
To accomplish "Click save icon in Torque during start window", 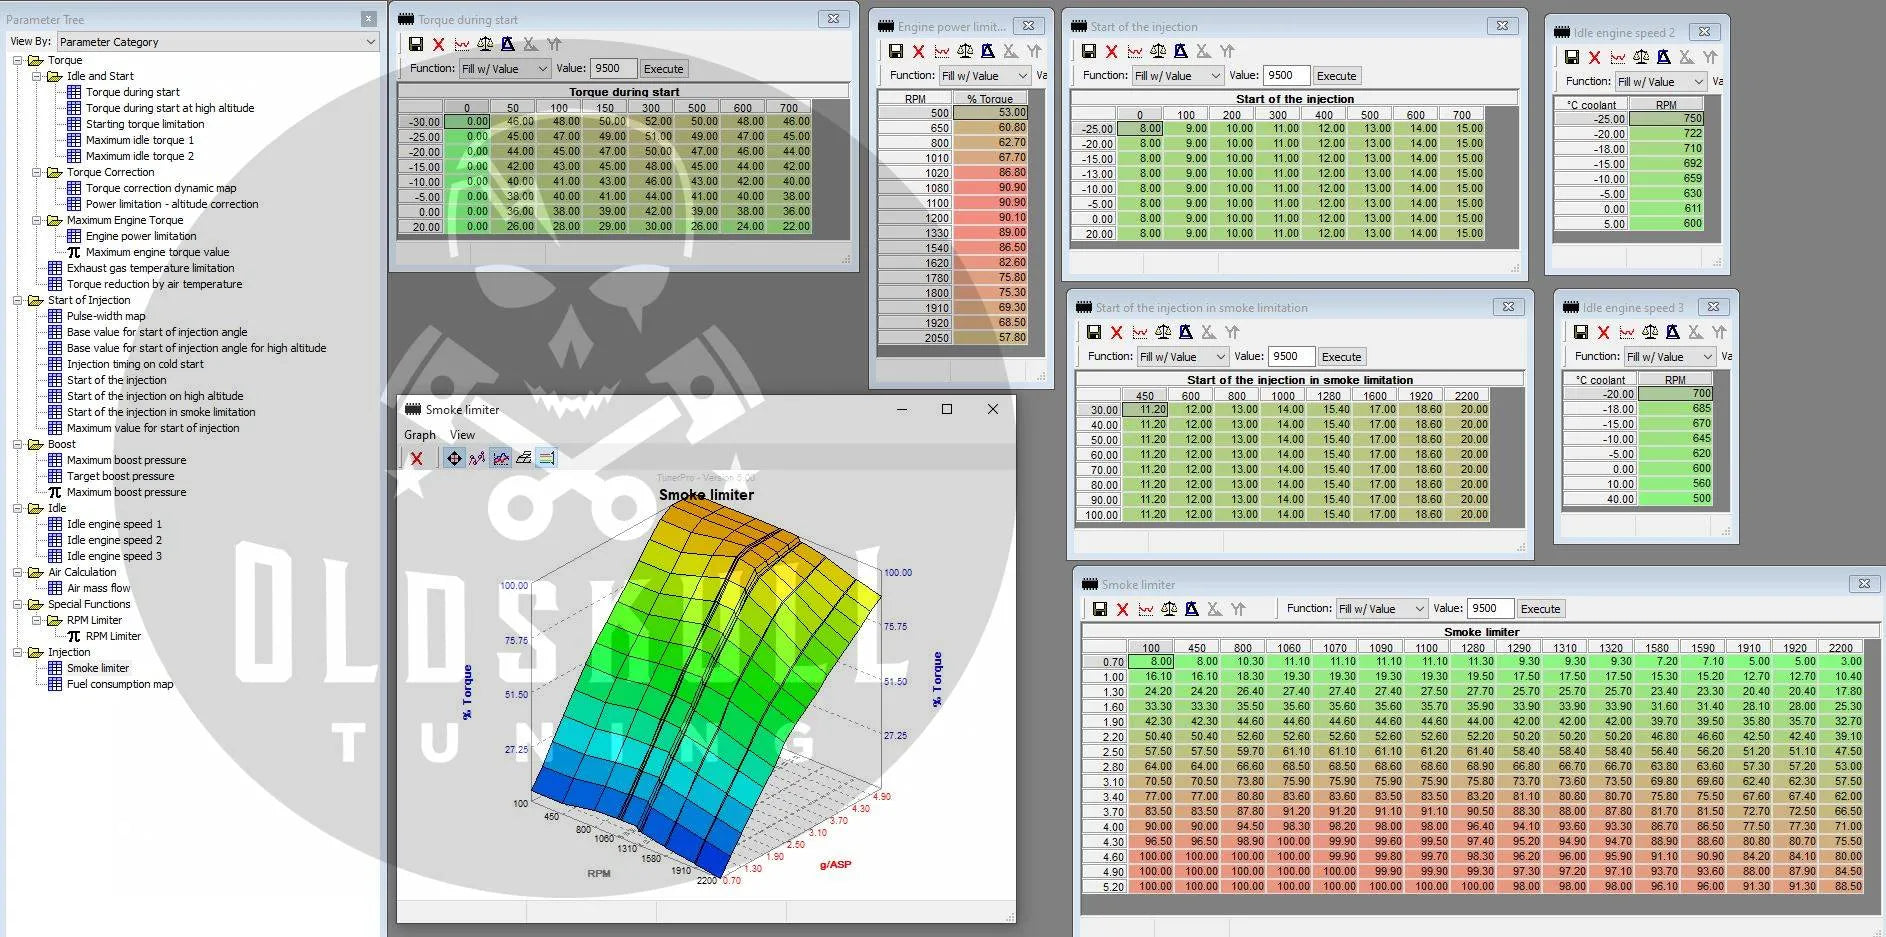I will pos(416,44).
